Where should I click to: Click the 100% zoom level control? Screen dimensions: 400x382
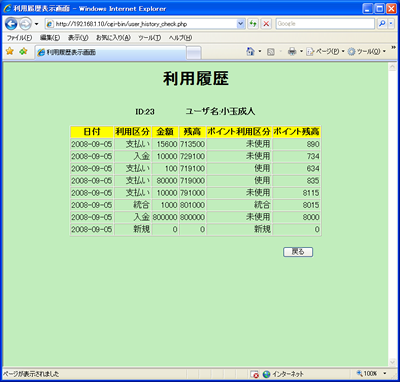point(367,374)
